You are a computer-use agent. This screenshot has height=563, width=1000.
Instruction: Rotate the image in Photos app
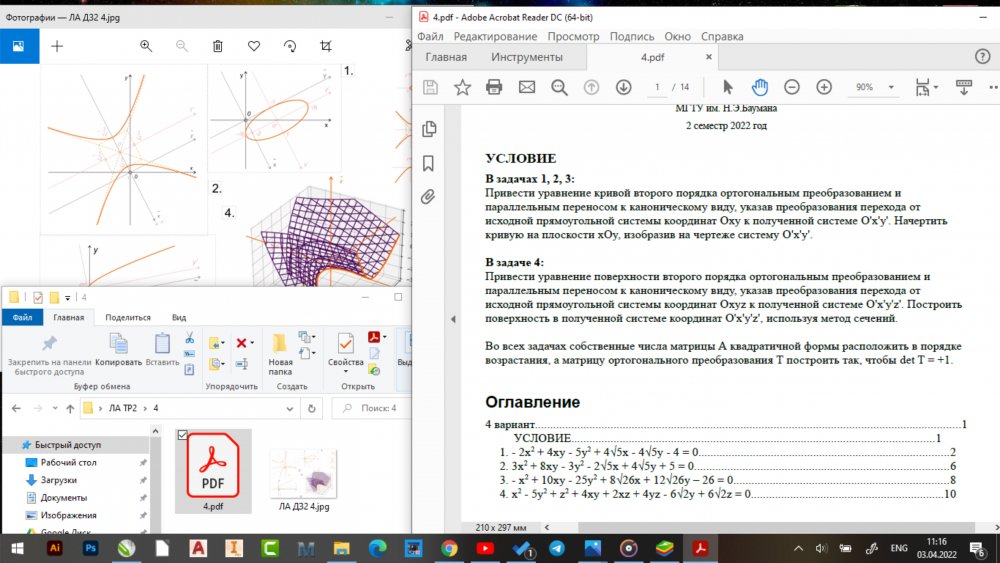(290, 46)
